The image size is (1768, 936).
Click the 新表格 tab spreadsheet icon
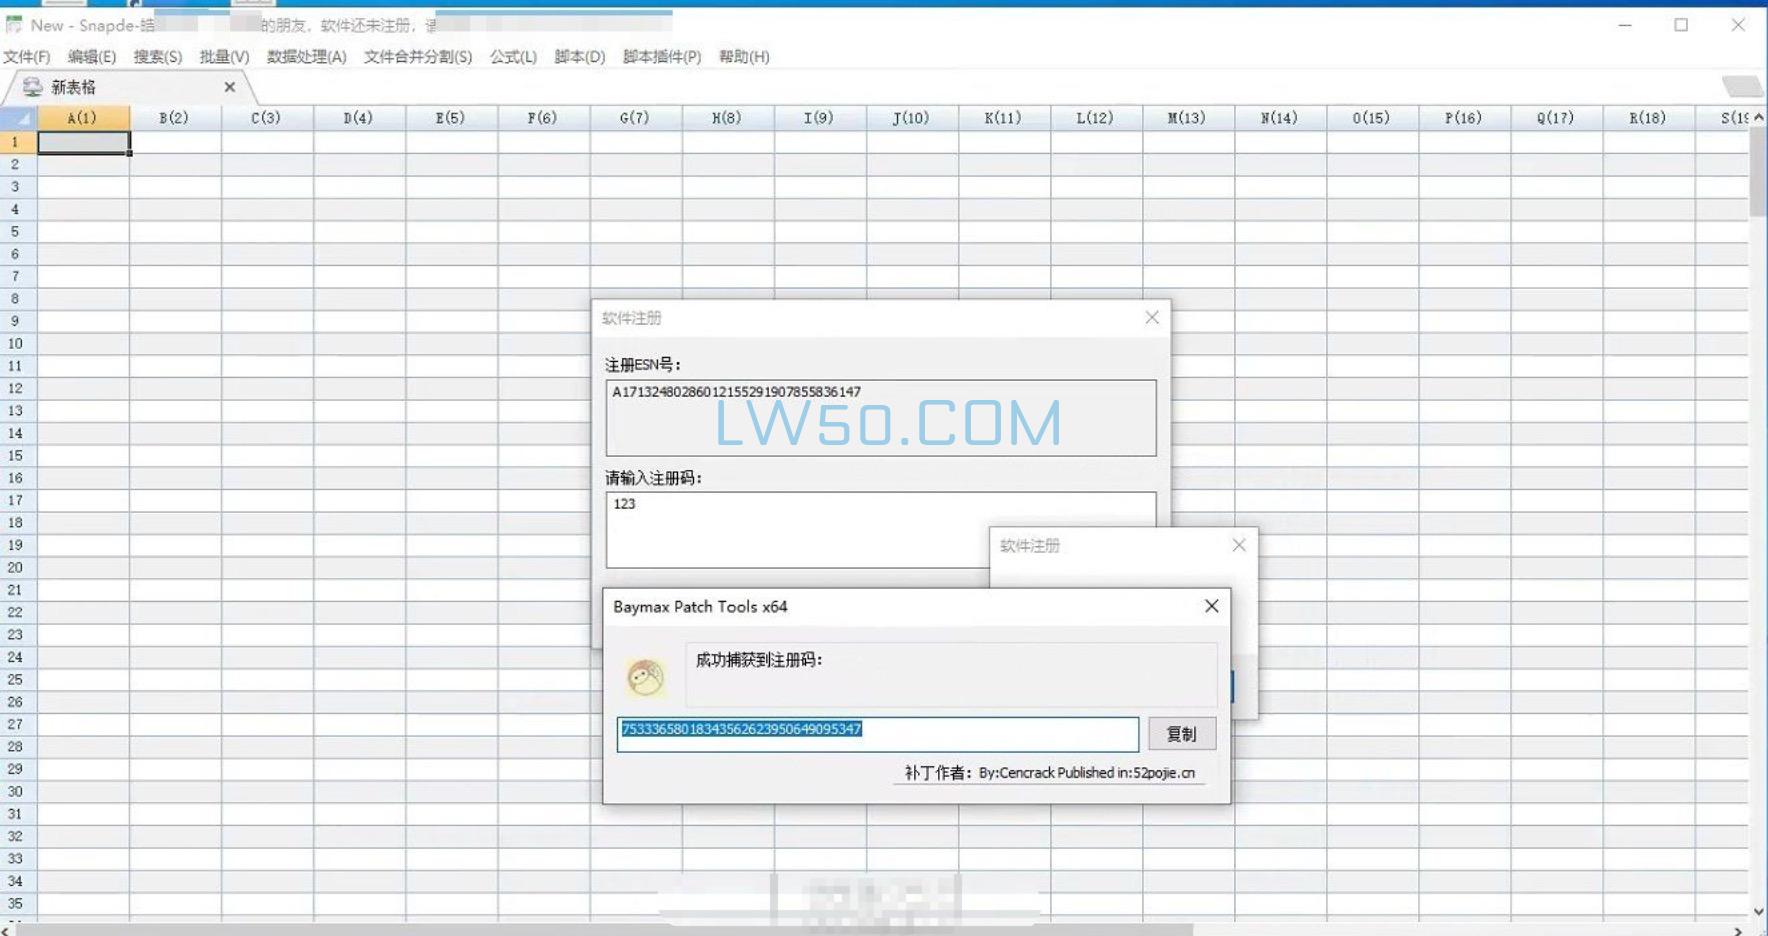click(x=32, y=87)
